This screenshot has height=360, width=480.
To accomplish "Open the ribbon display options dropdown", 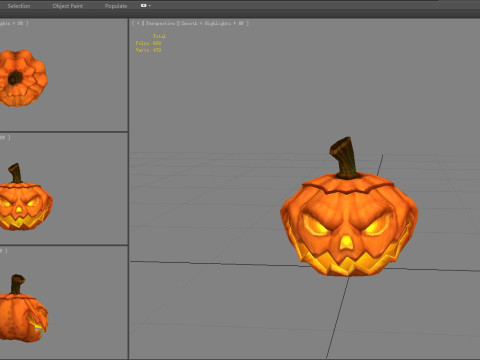I will click(145, 6).
